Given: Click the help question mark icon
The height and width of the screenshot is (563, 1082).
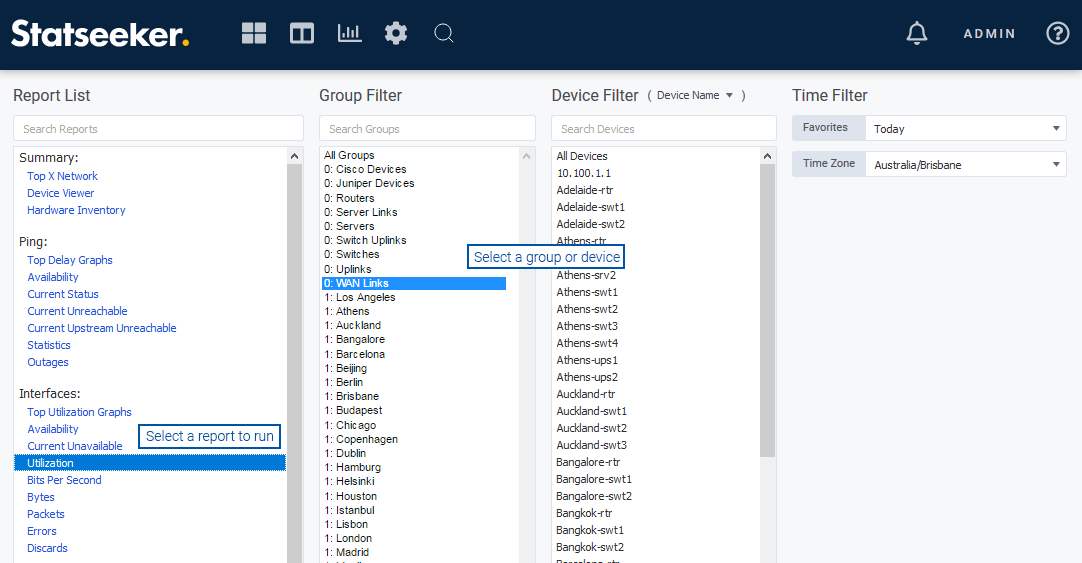Looking at the screenshot, I should pos(1057,33).
